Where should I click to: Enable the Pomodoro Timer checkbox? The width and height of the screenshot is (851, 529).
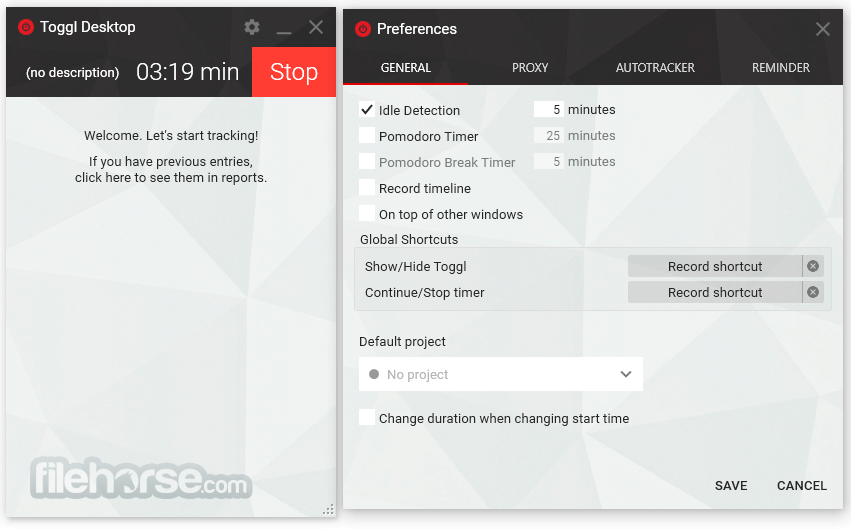pos(367,136)
